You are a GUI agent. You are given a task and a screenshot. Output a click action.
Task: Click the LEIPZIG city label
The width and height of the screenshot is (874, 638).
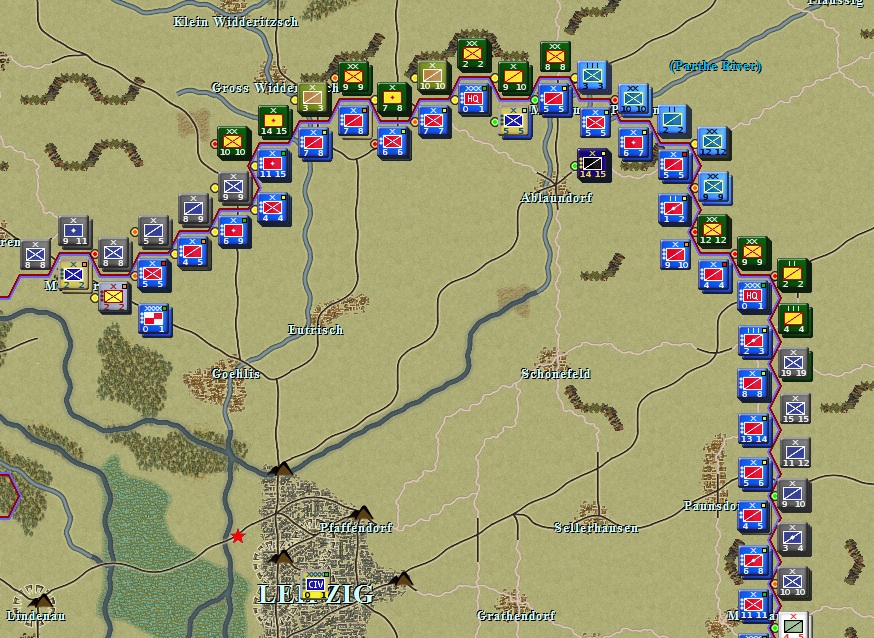click(316, 594)
